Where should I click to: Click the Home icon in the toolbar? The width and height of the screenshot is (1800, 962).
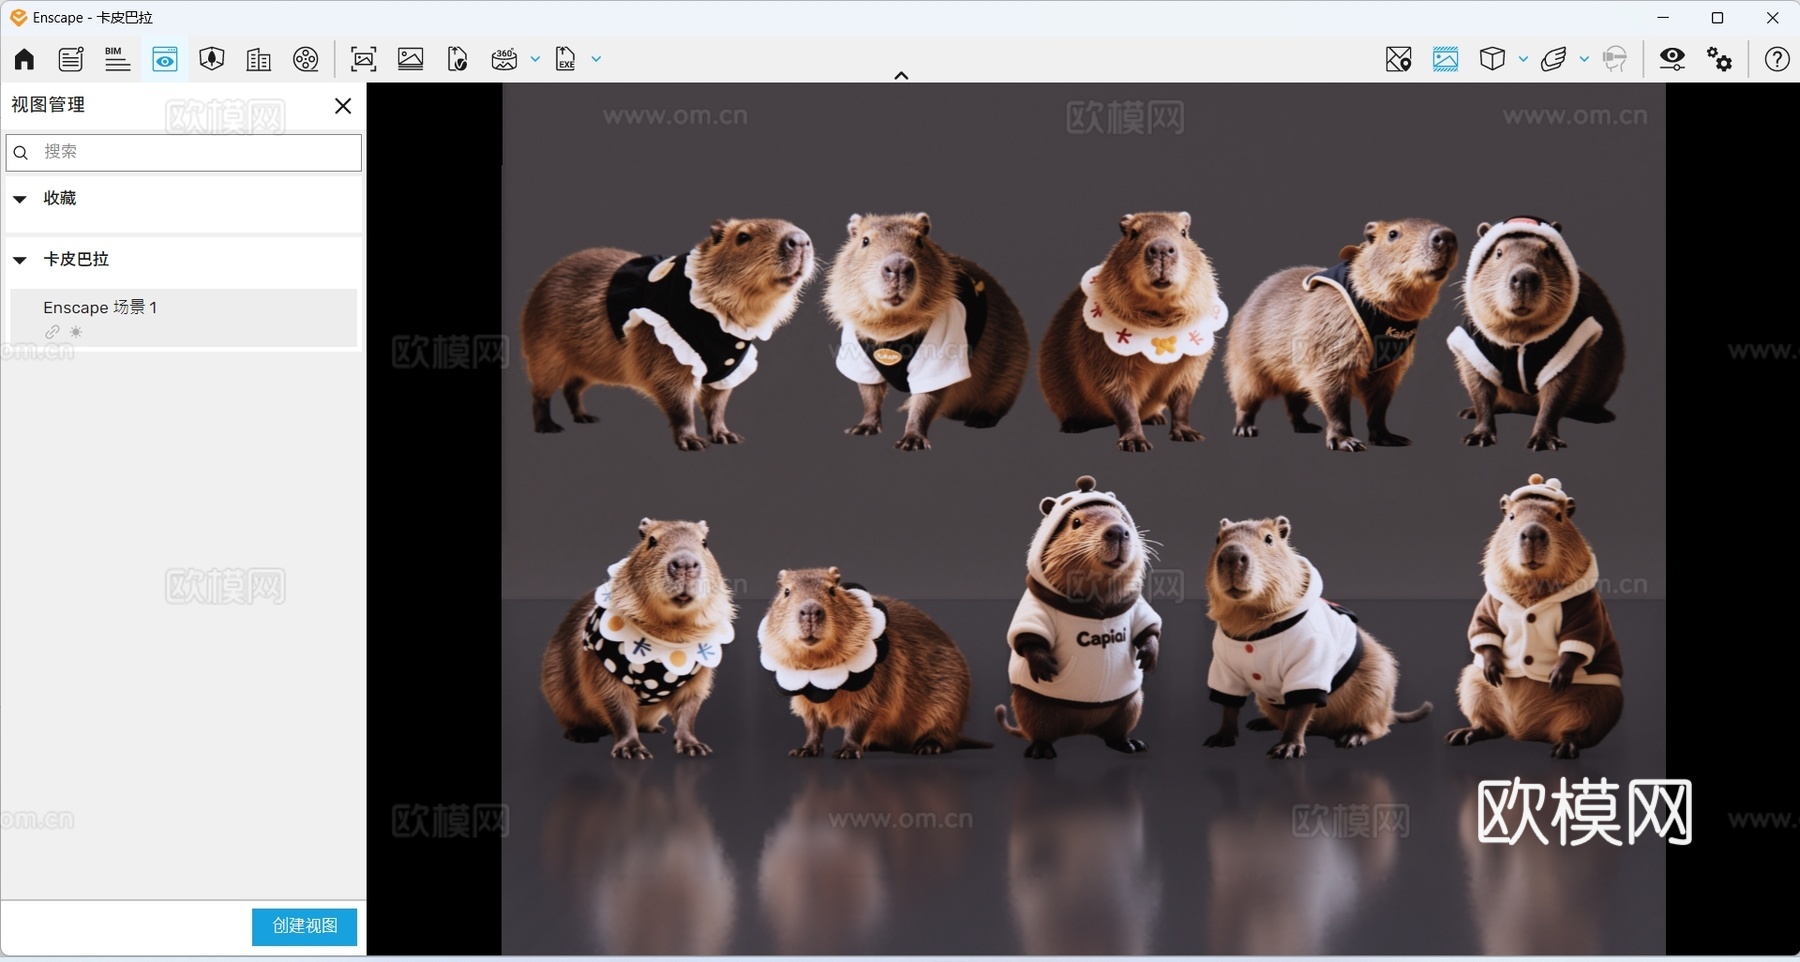click(x=24, y=59)
